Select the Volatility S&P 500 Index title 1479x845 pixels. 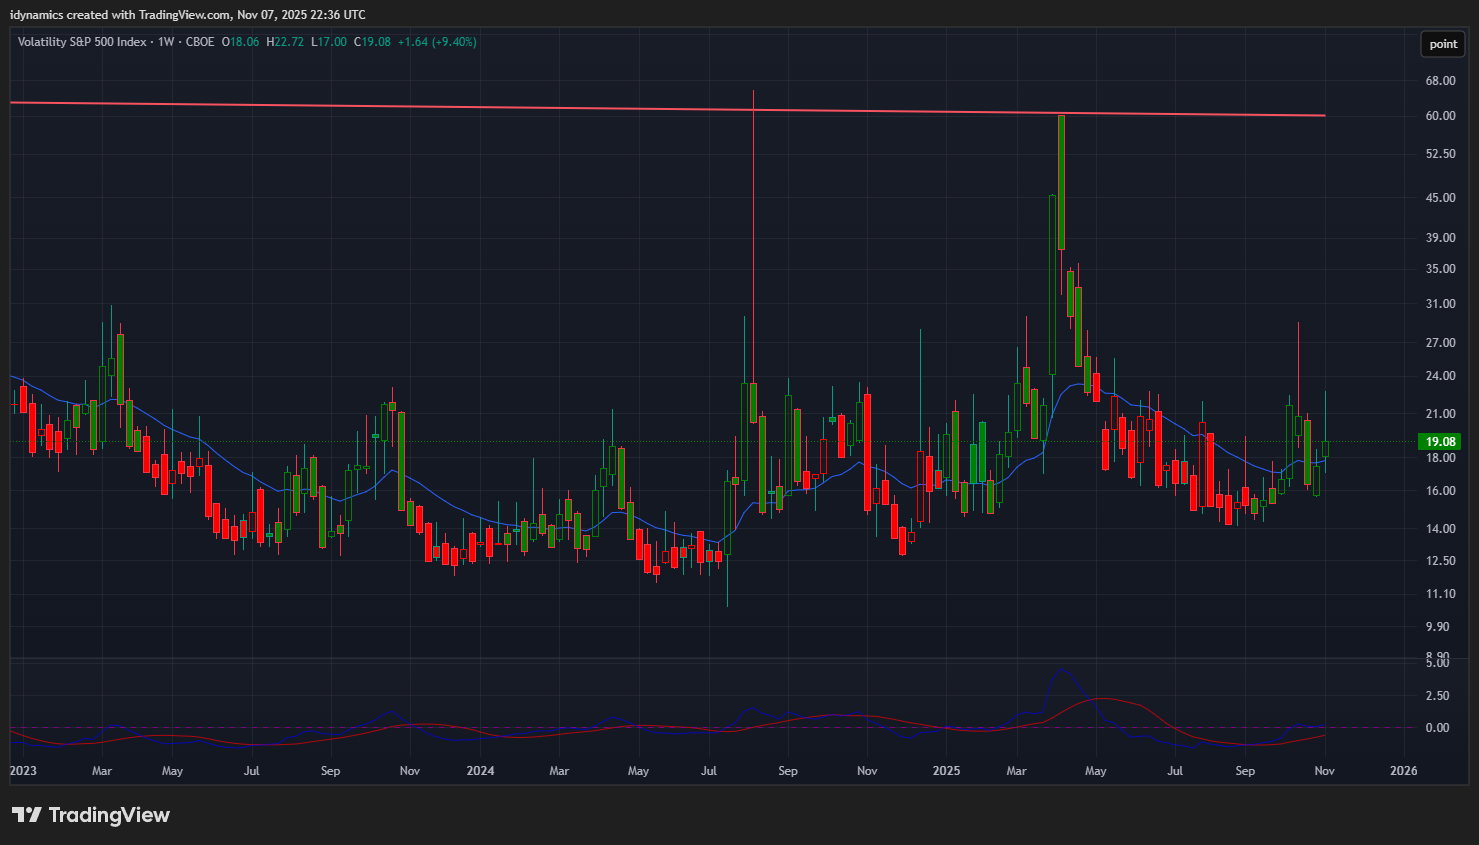(82, 42)
